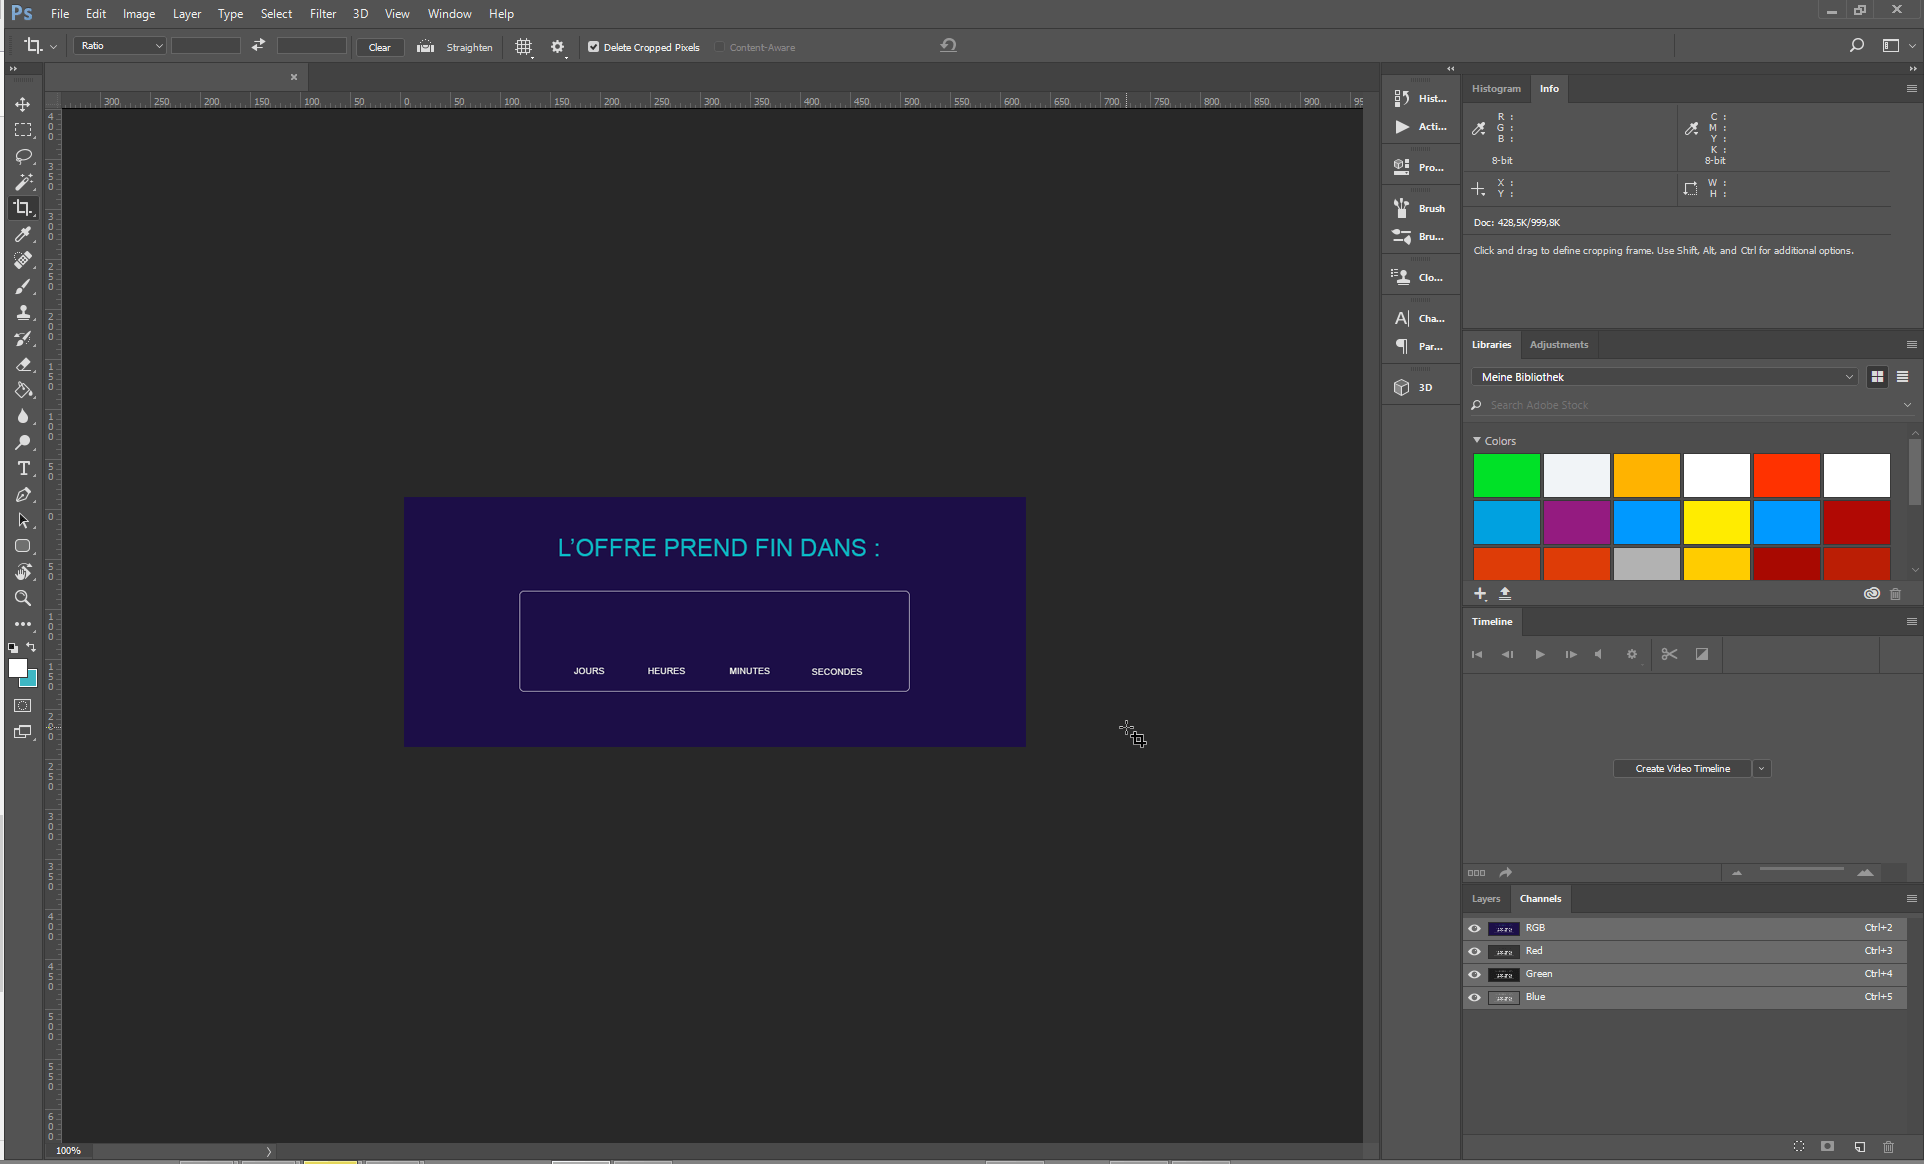
Task: Open Meine Bibliothek library dropdown
Action: pyautogui.click(x=1665, y=377)
